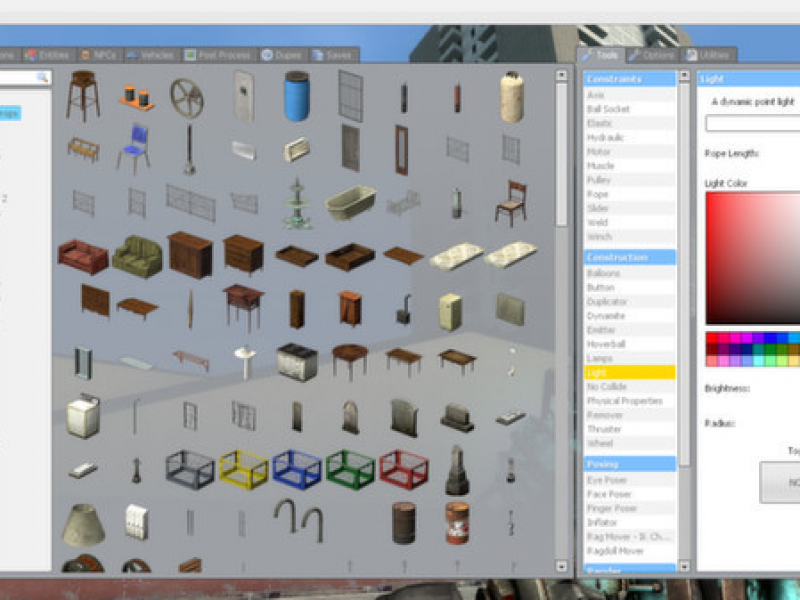
Task: Spawn the wooden bar stool prop
Action: (83, 96)
